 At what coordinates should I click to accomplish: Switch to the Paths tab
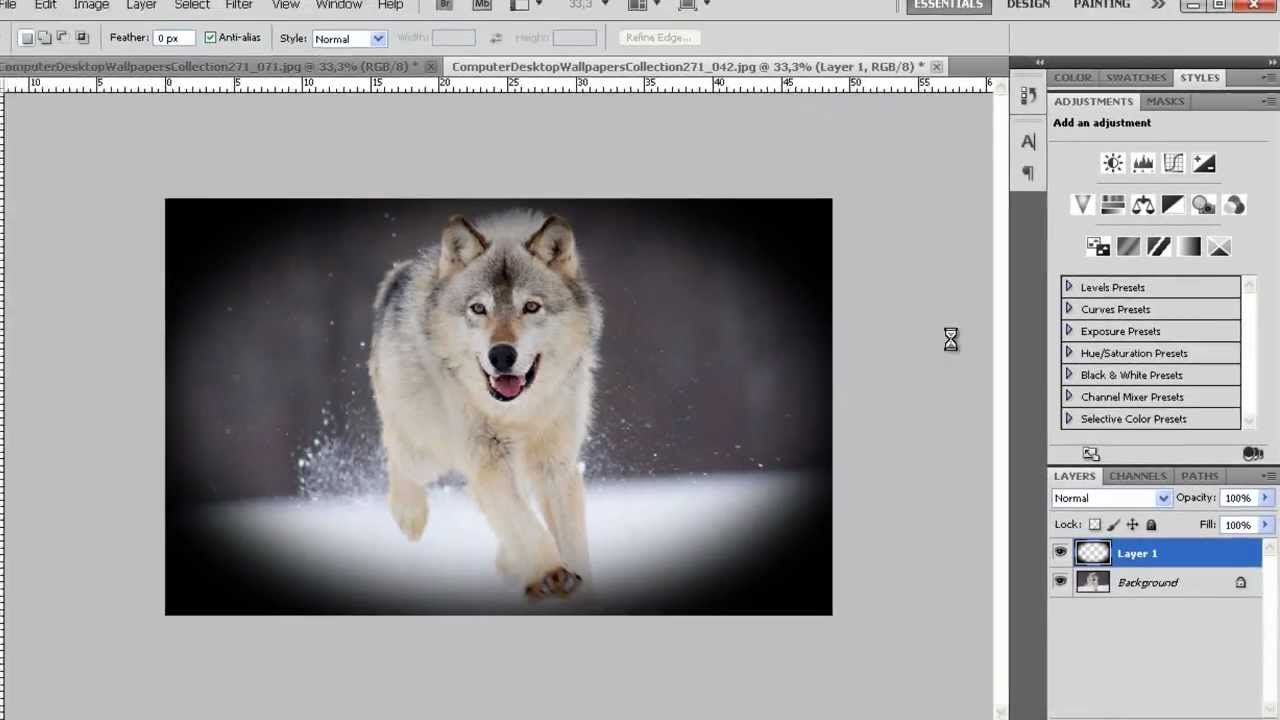click(x=1199, y=476)
